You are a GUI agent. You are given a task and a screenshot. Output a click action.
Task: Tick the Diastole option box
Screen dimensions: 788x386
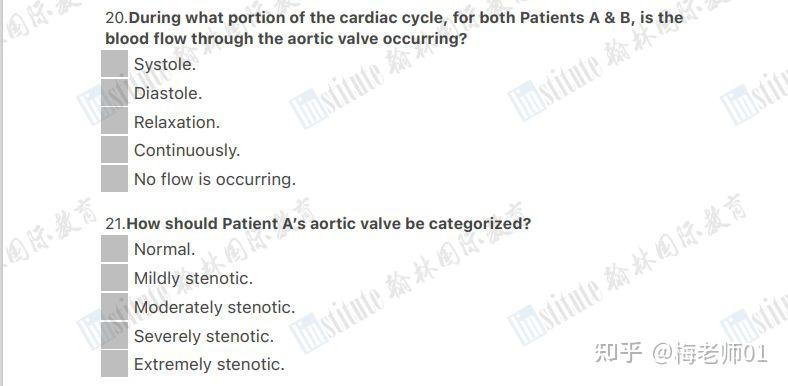[x=115, y=93]
